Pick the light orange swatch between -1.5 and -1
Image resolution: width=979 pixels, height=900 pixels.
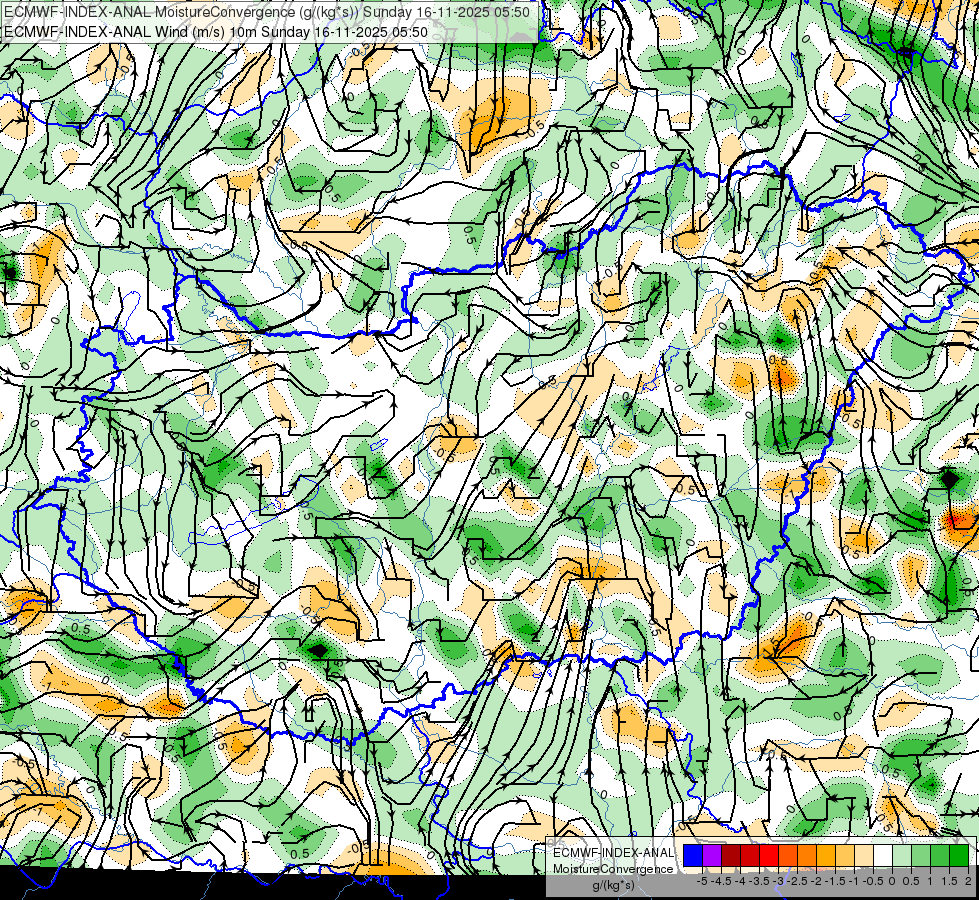coord(845,855)
